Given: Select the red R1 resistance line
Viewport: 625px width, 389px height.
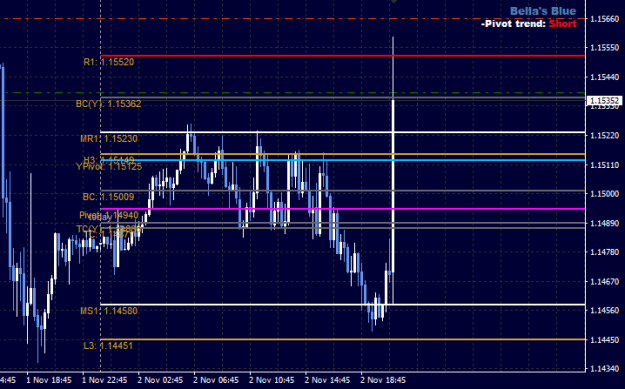Looking at the screenshot, I should click(343, 55).
